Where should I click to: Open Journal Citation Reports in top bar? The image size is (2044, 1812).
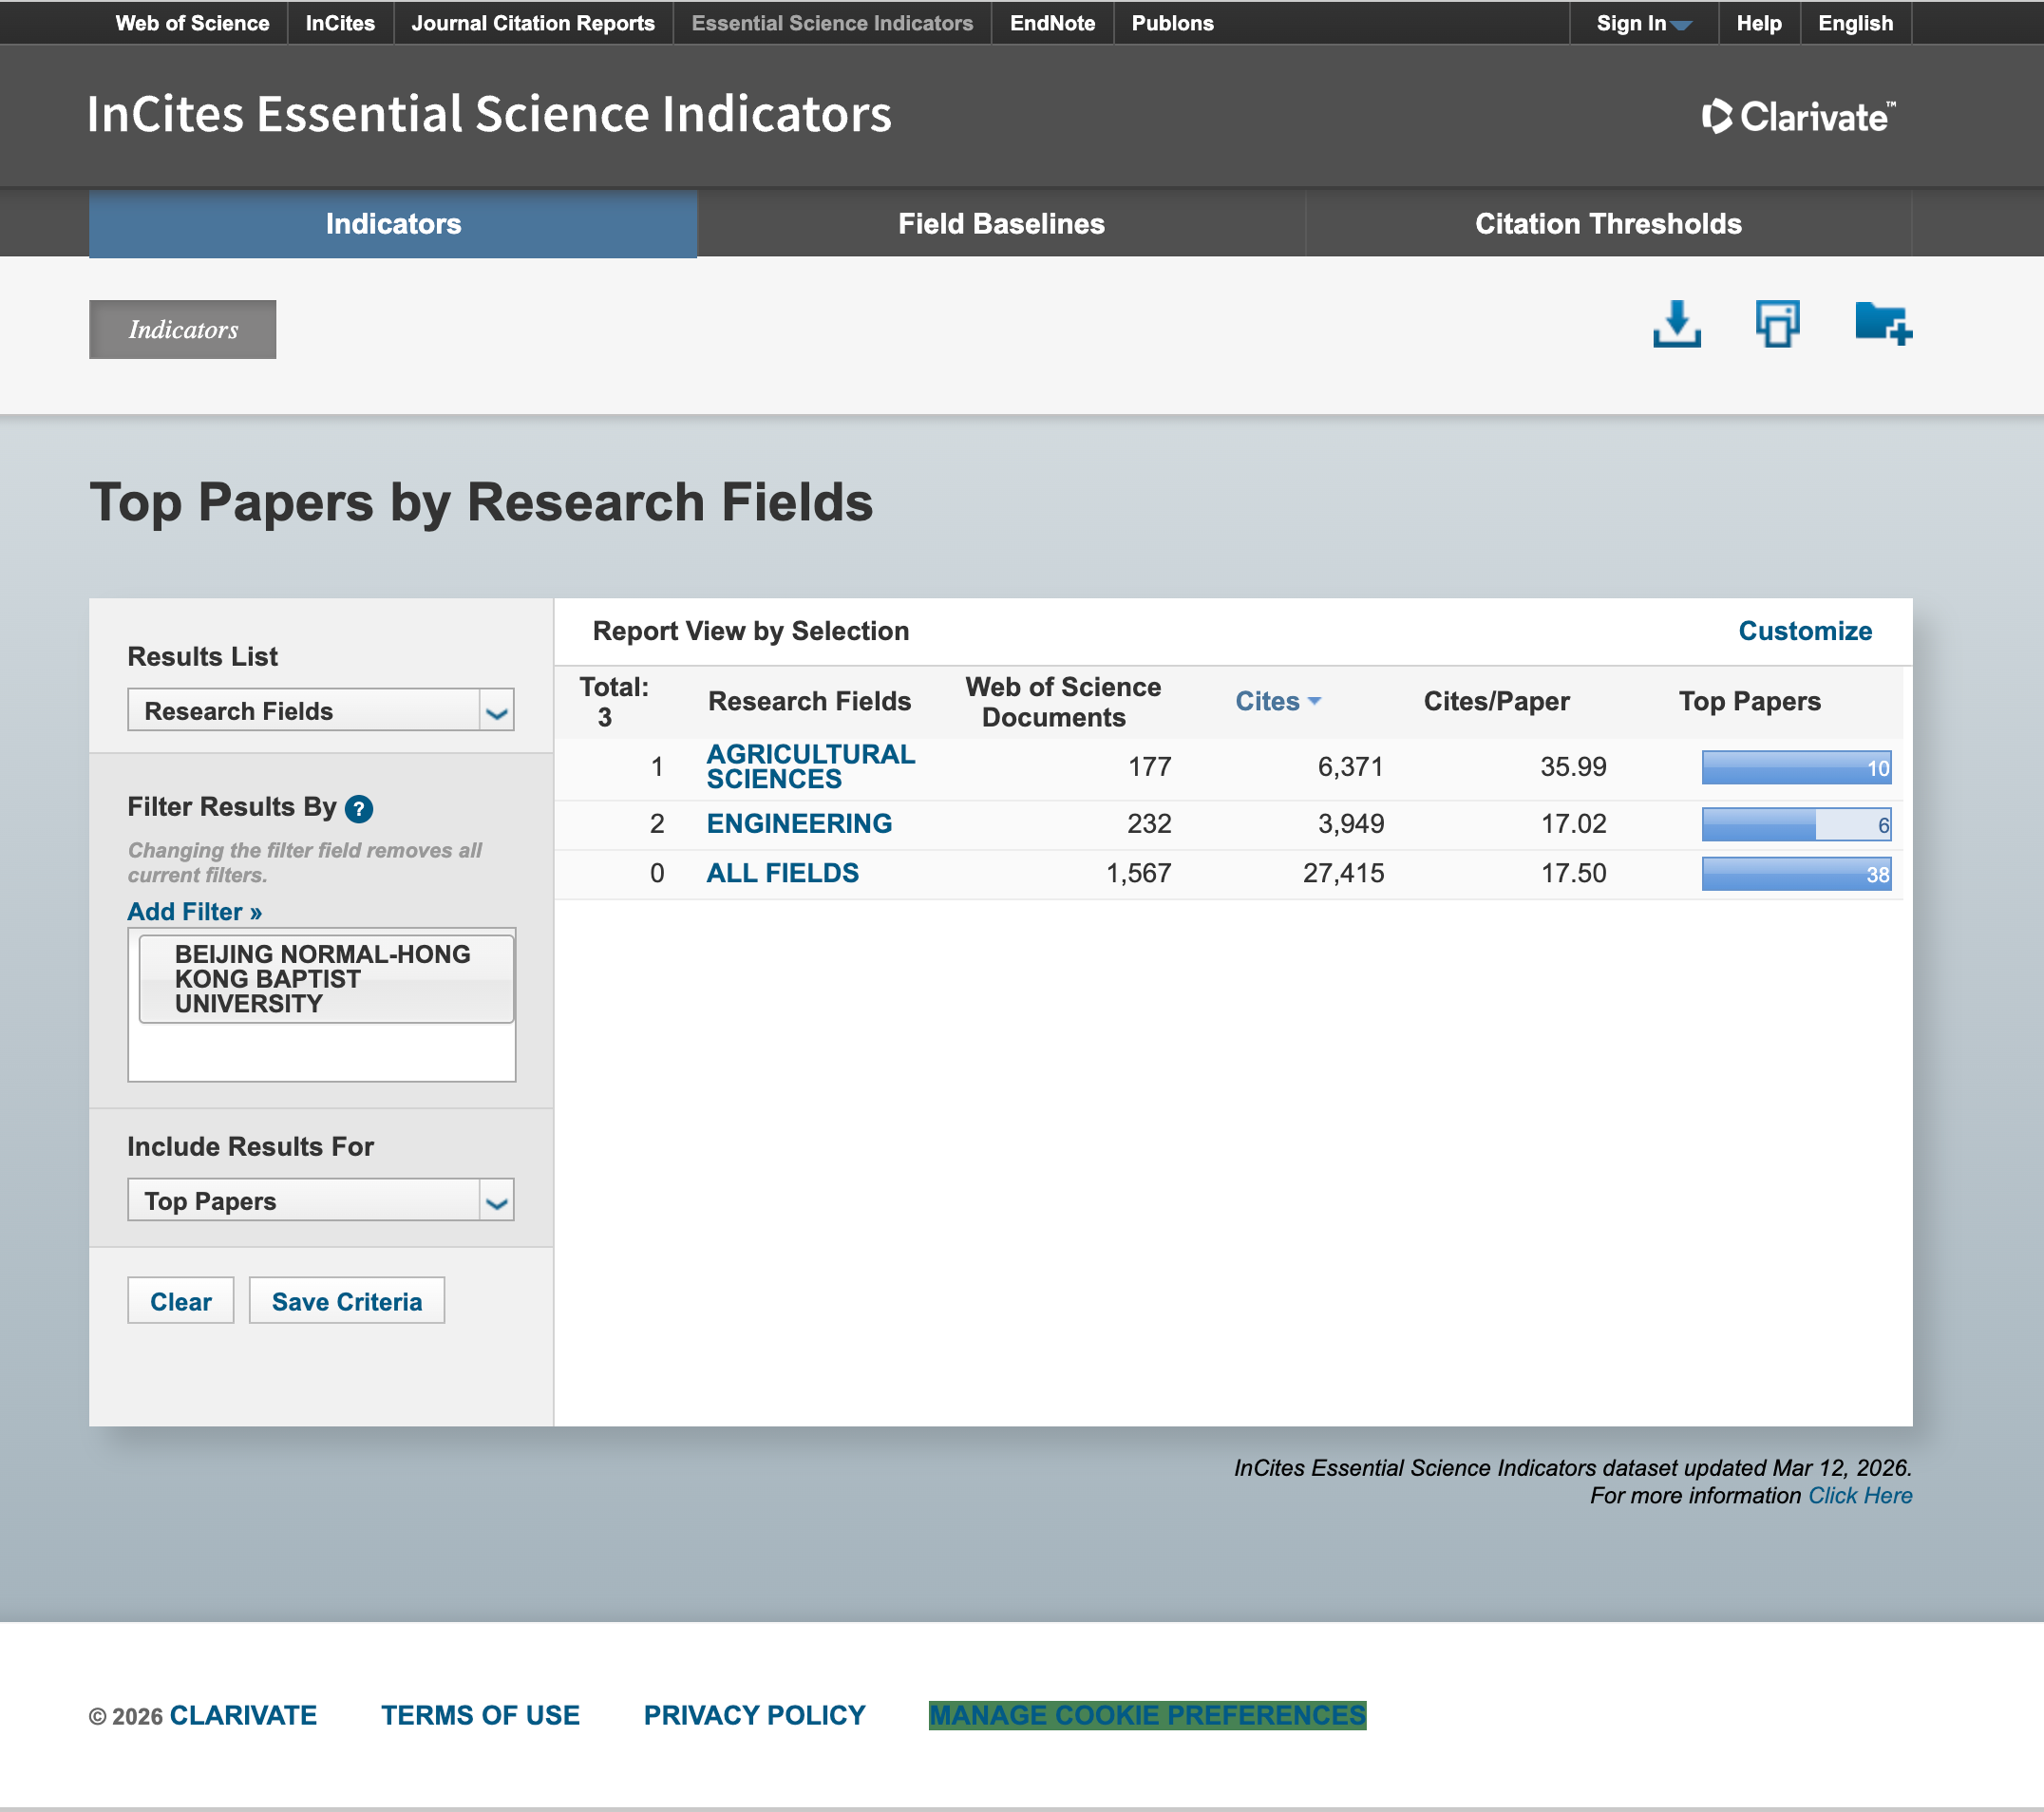532,23
